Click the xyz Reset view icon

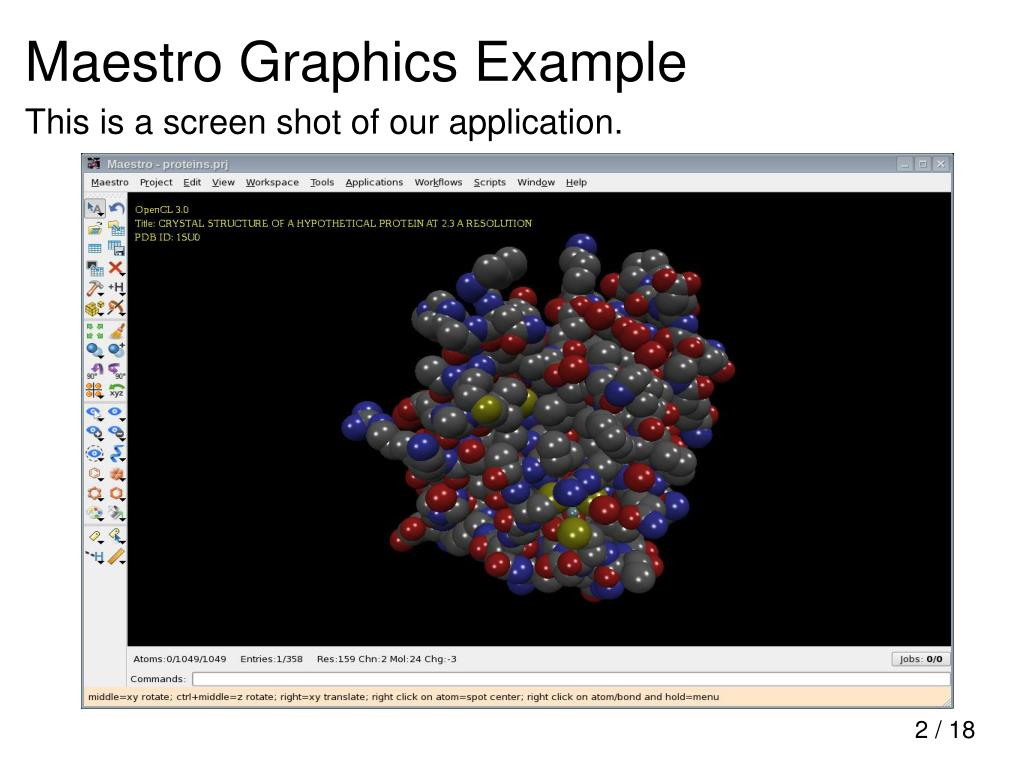click(x=116, y=391)
